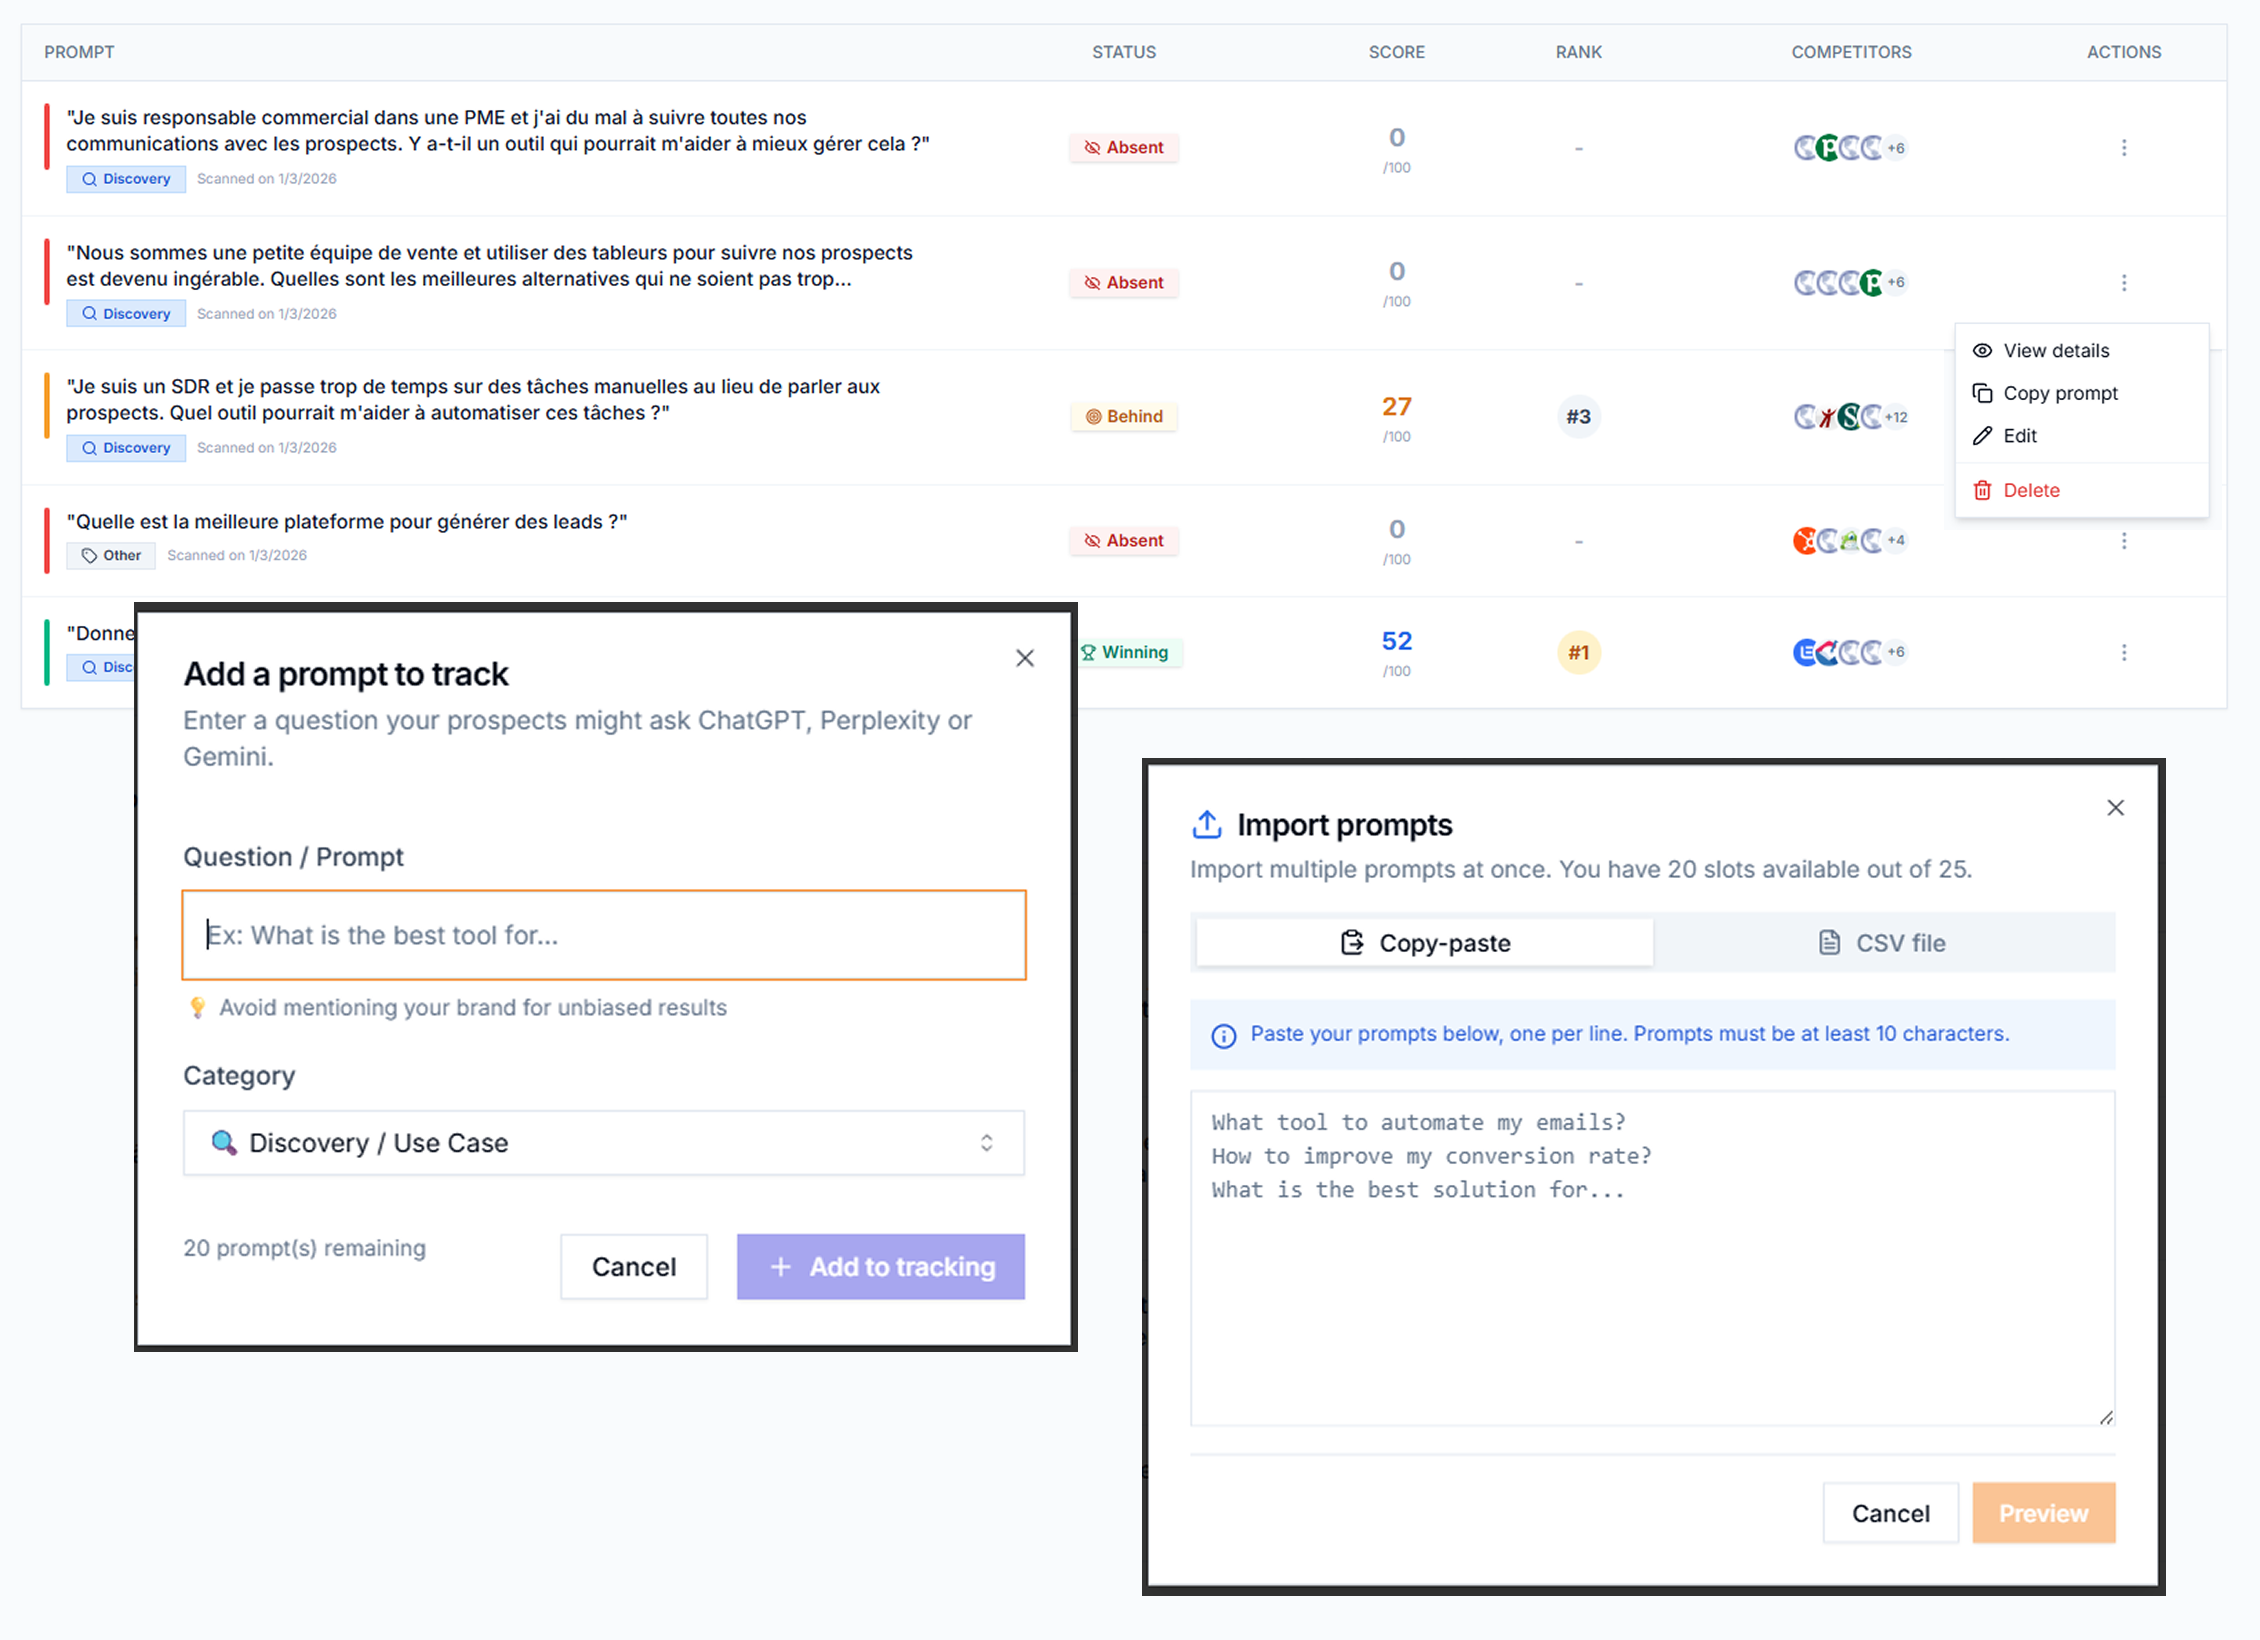Screen dimensions: 2260x1640
Task: Open the Discovery / Use Case category dropdown
Action: [603, 1142]
